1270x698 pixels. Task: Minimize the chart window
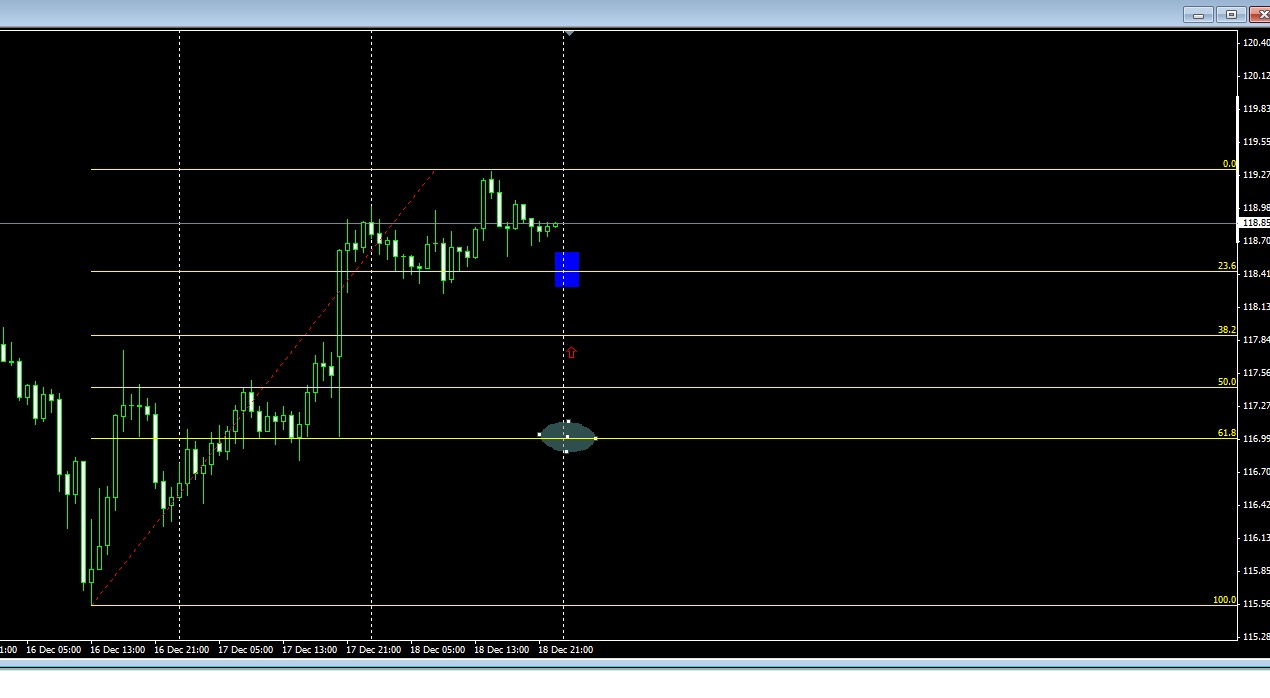[1197, 15]
